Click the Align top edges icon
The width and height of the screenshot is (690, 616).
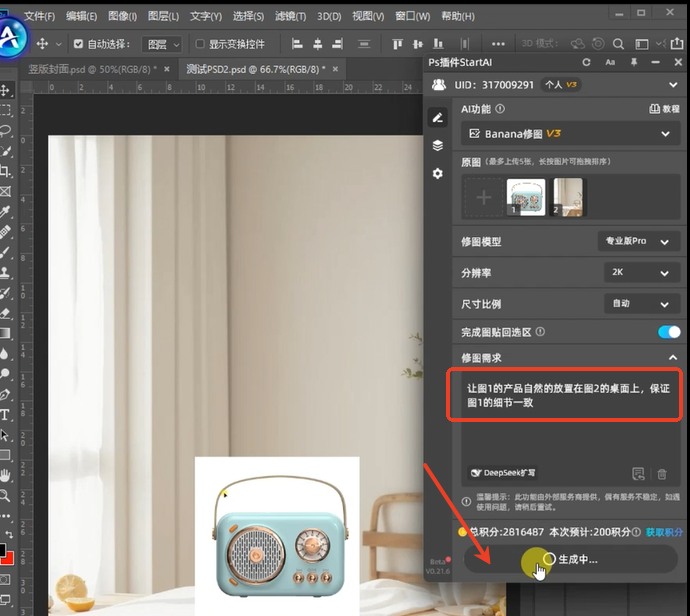pos(397,44)
